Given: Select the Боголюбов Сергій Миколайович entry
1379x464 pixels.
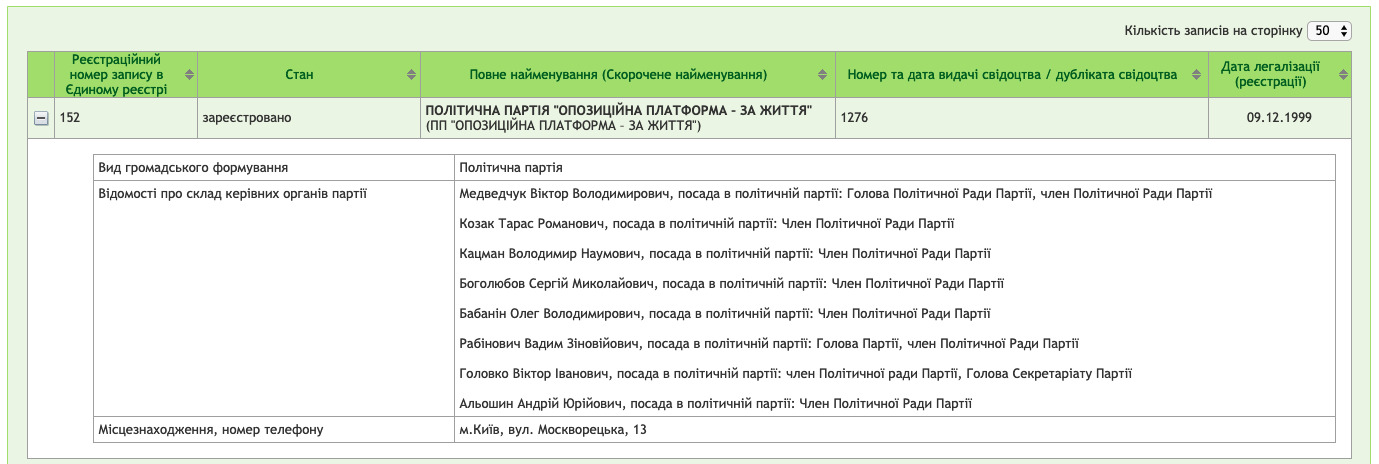Looking at the screenshot, I should [731, 284].
